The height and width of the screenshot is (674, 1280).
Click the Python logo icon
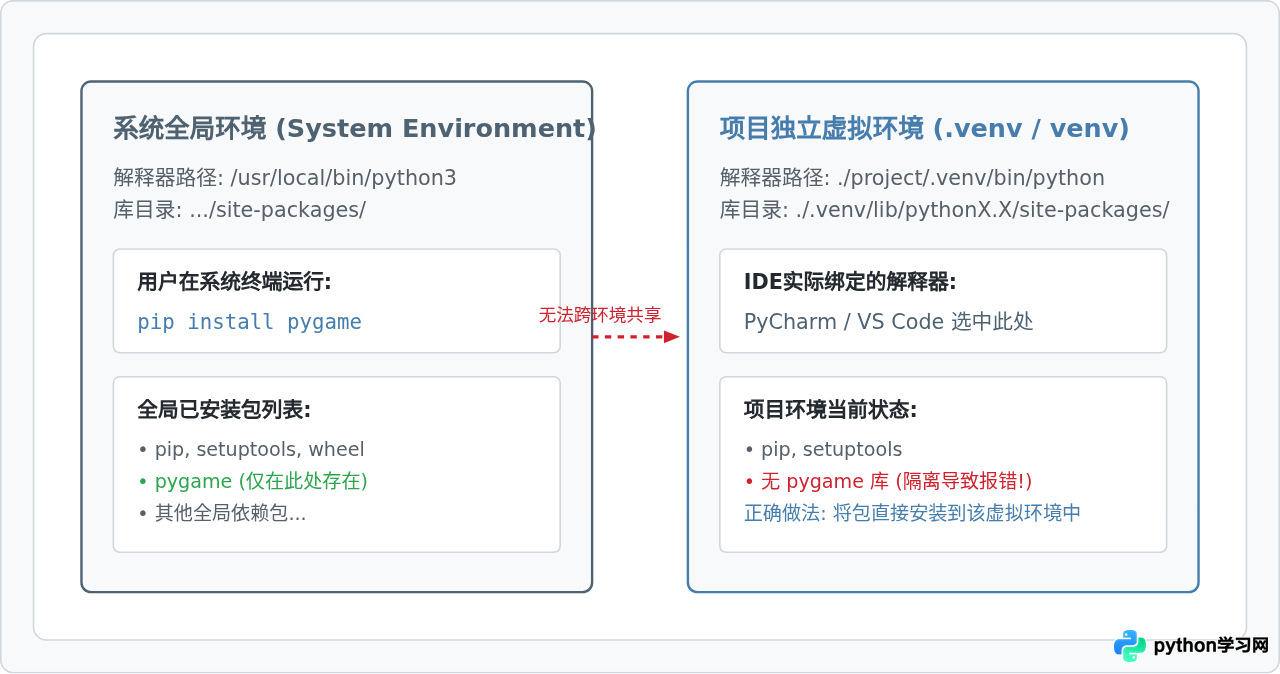pos(1130,646)
